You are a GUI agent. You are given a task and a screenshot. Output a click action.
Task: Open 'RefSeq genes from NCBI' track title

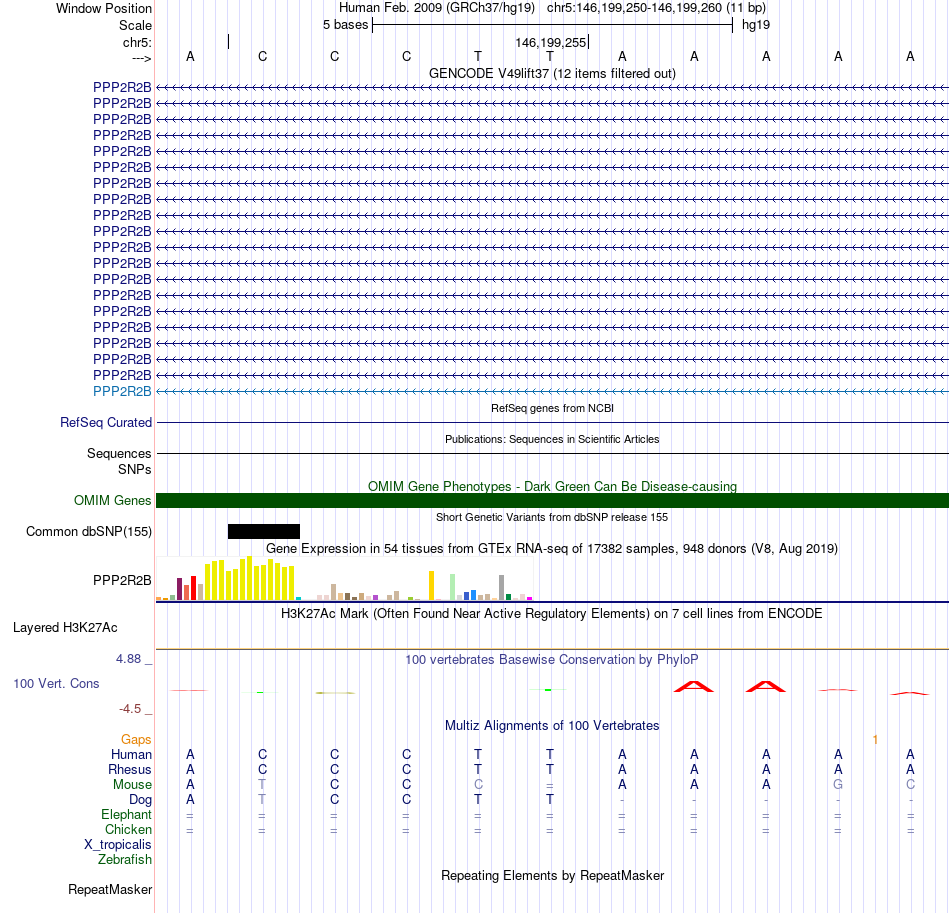click(x=552, y=408)
